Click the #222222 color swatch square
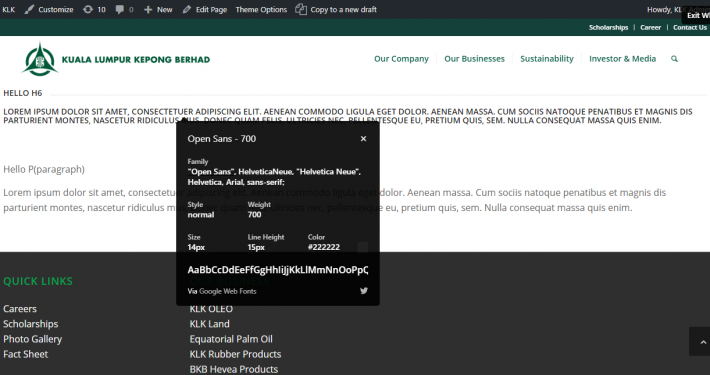Image resolution: width=710 pixels, height=375 pixels. pyautogui.click(x=363, y=247)
